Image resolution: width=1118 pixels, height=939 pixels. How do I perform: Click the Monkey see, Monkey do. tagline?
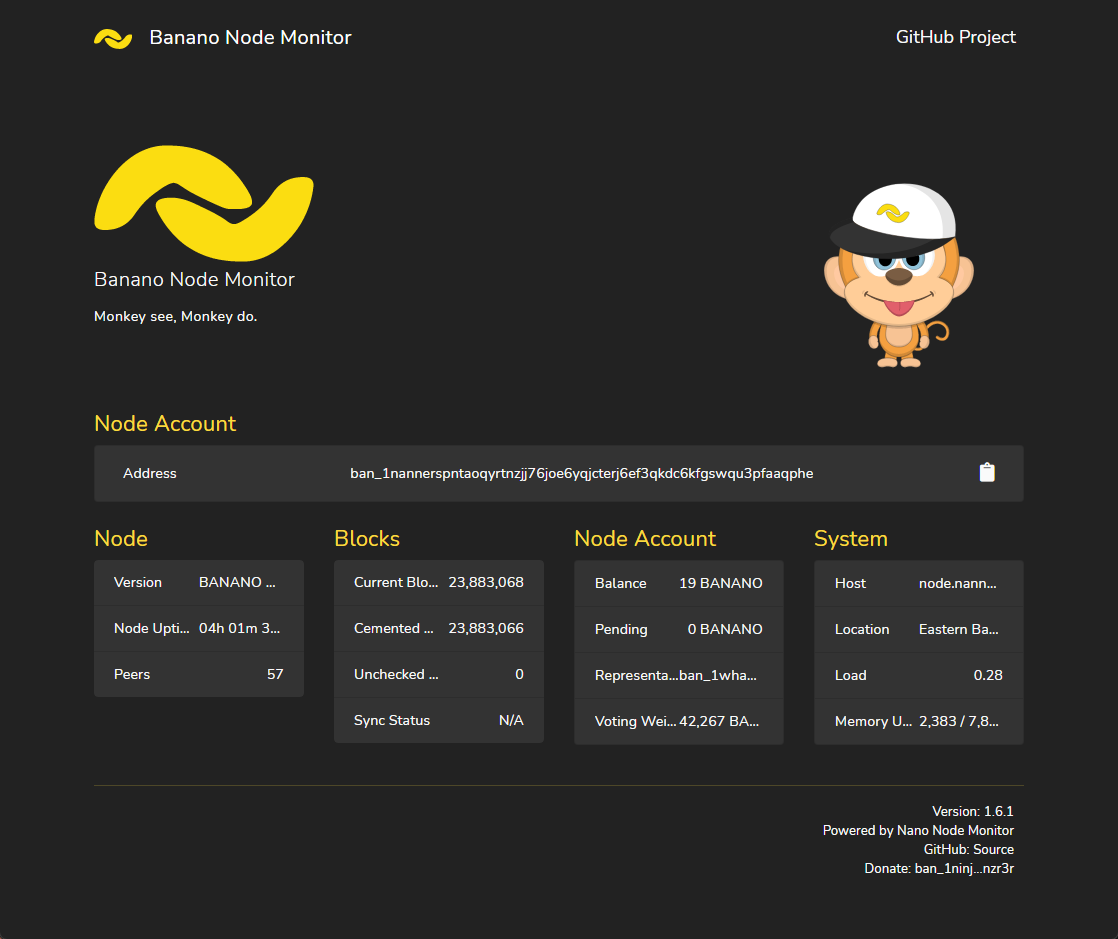click(175, 317)
